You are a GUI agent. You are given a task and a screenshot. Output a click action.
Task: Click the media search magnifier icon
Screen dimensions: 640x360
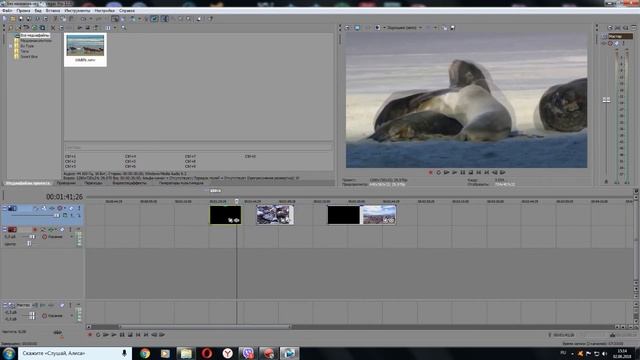(x=123, y=28)
